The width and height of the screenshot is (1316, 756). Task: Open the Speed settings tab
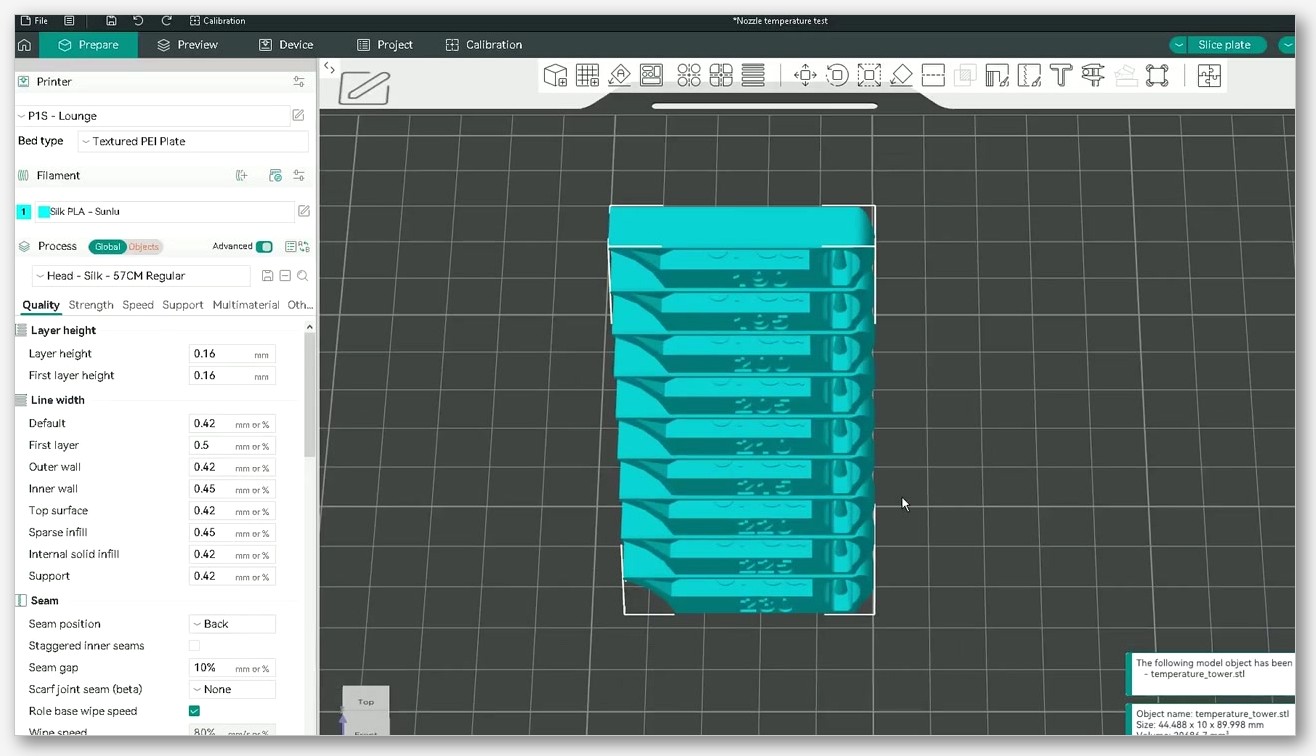pyautogui.click(x=138, y=305)
